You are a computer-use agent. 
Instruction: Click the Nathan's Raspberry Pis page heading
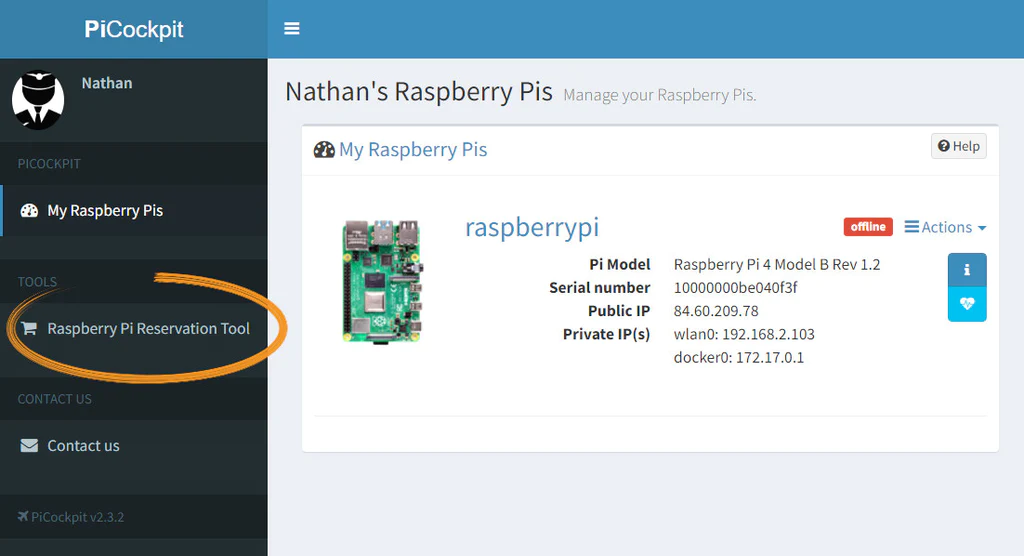pyautogui.click(x=419, y=92)
